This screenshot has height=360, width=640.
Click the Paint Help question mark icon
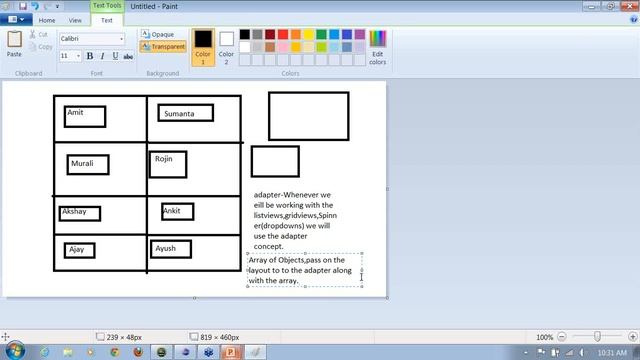point(634,20)
